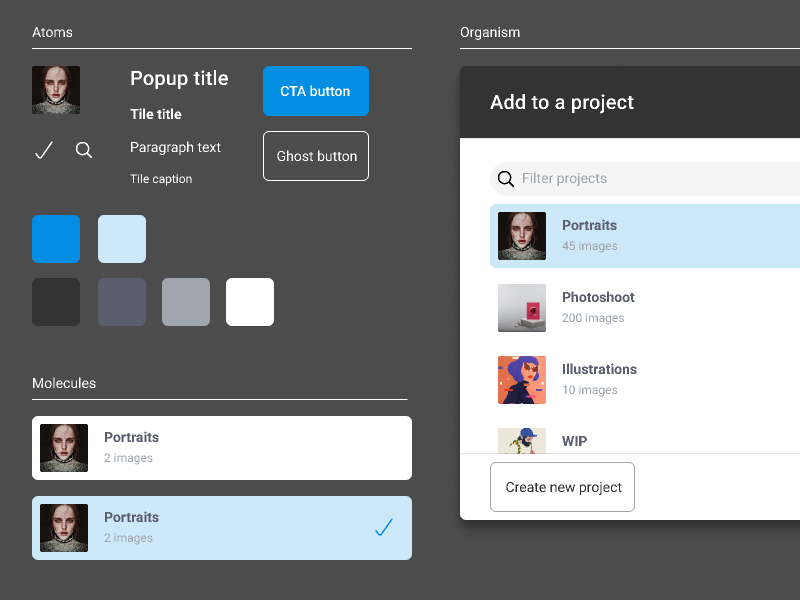Click the search icon in Filter projects field
This screenshot has height=600, width=800.
(506, 179)
